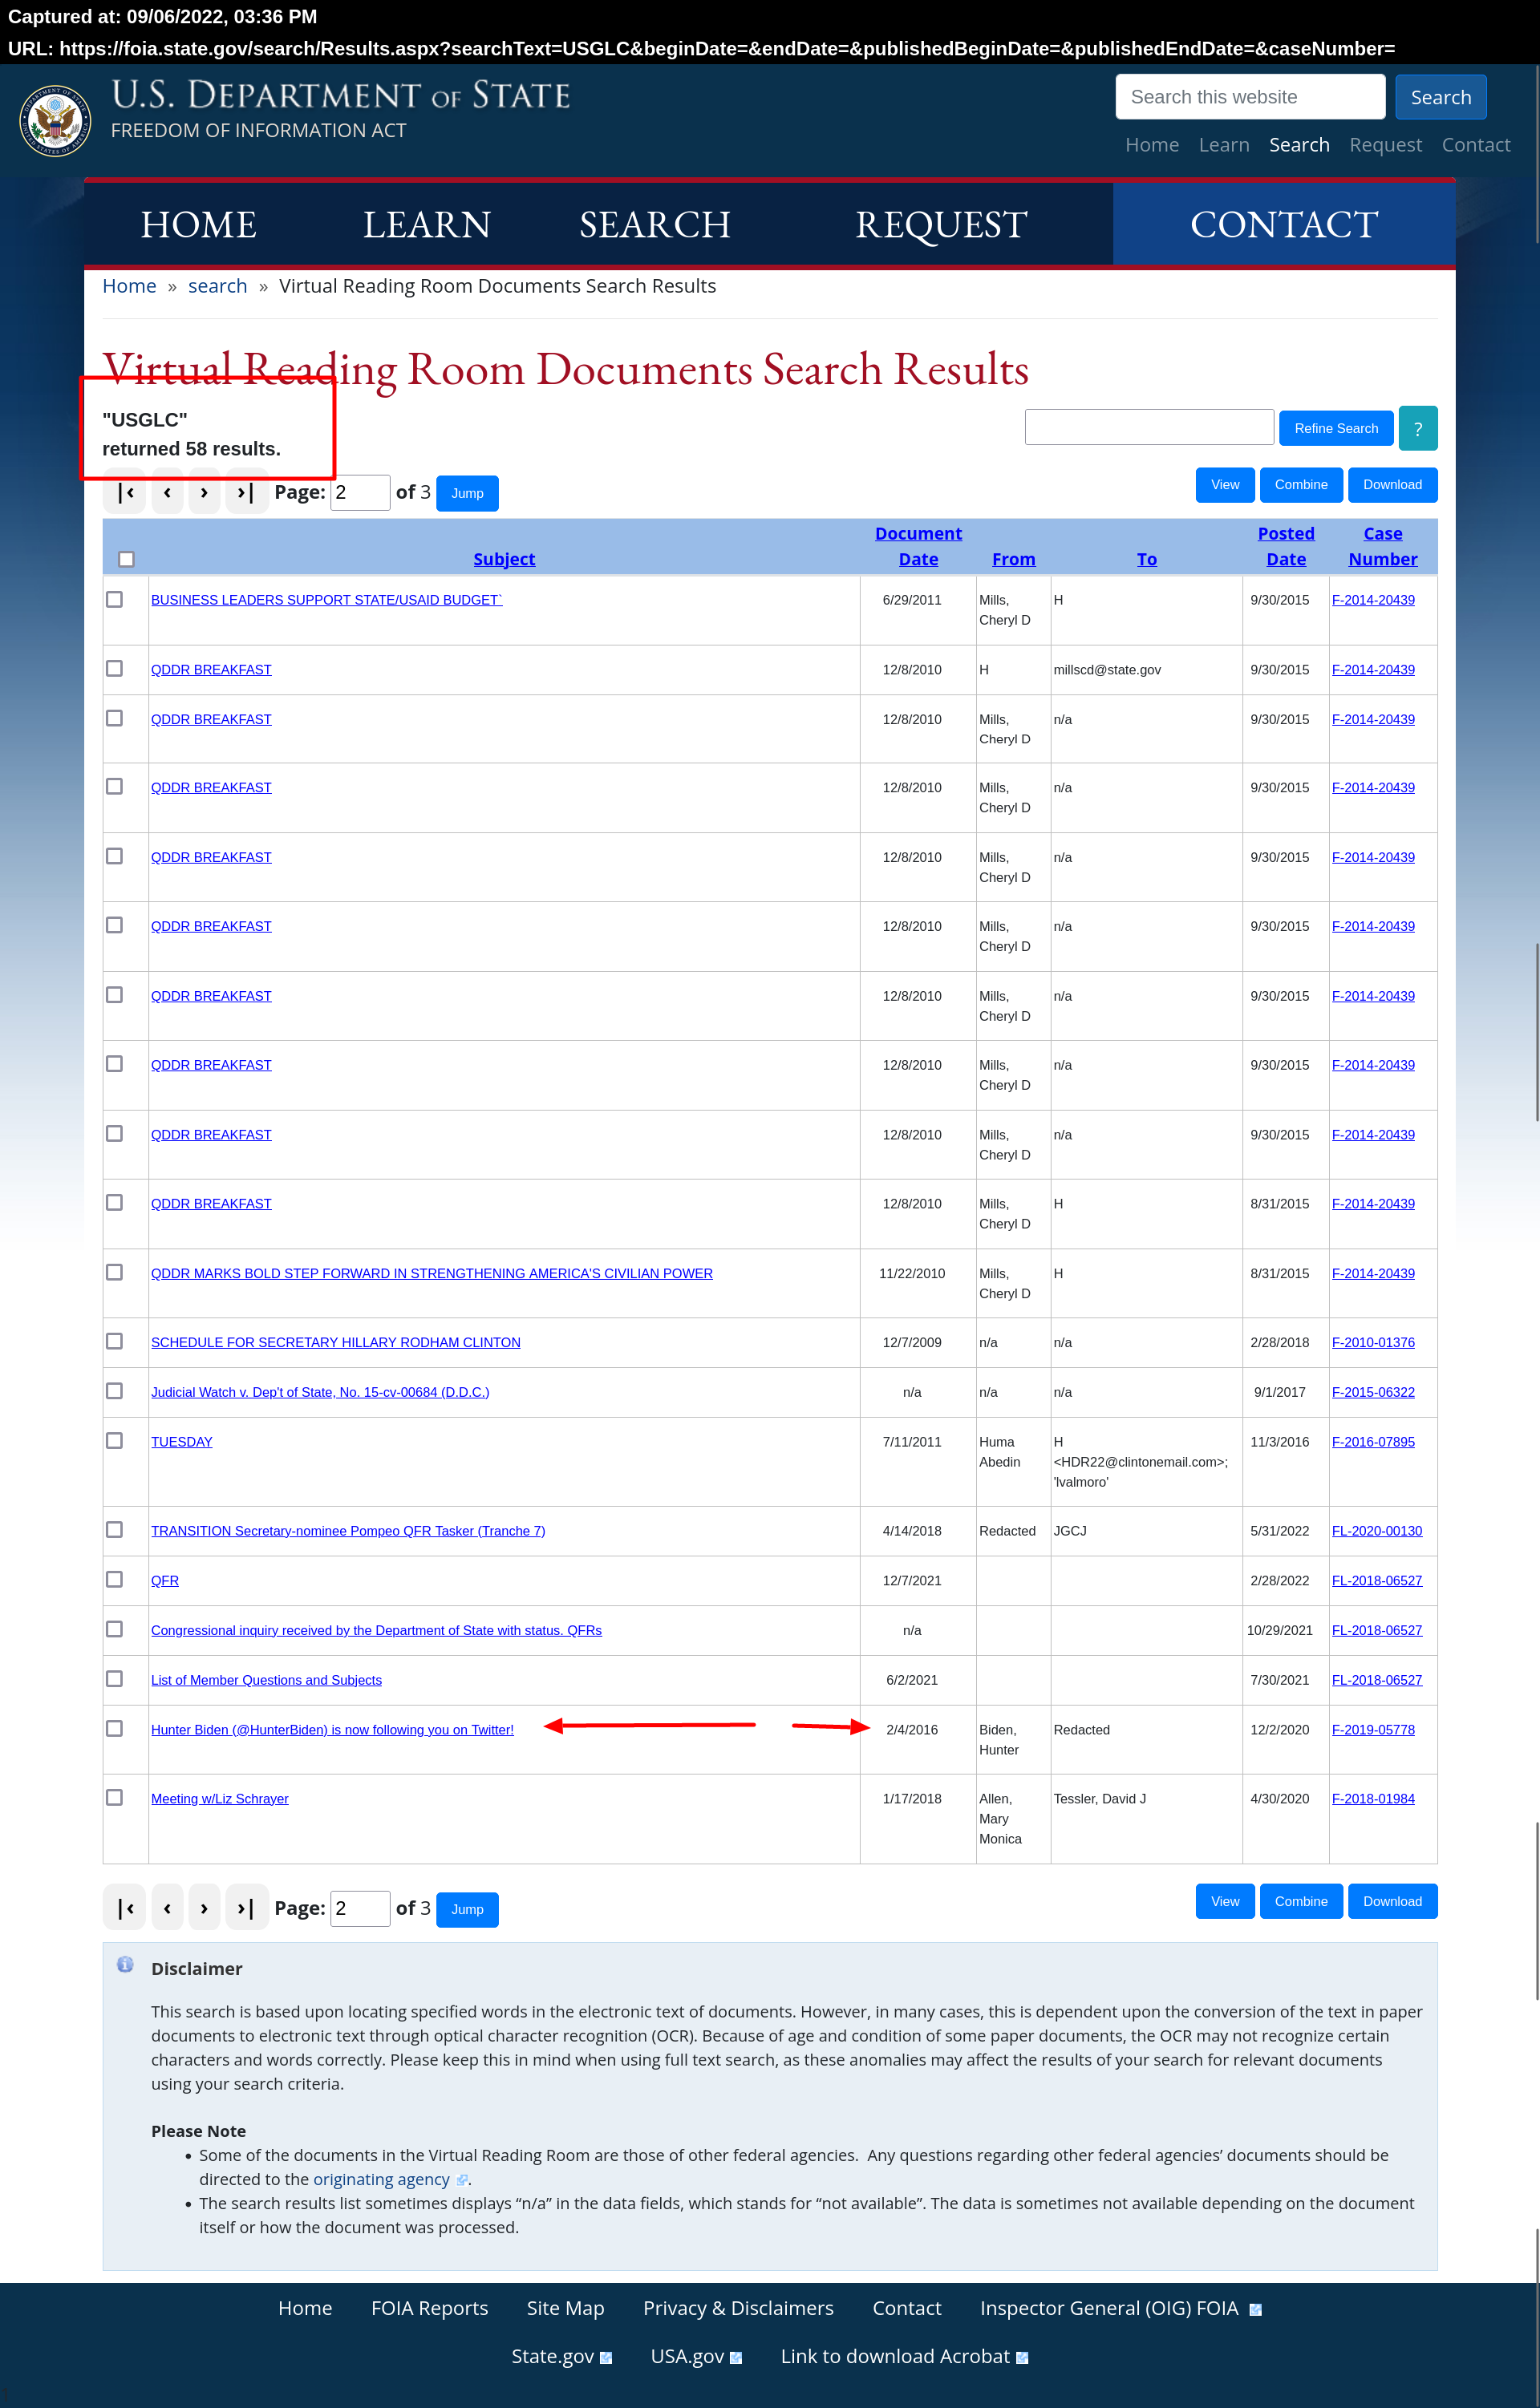This screenshot has height=2408, width=1540.
Task: Check the QDDR MARKS BOLD STEP row checkbox
Action: (x=114, y=1272)
